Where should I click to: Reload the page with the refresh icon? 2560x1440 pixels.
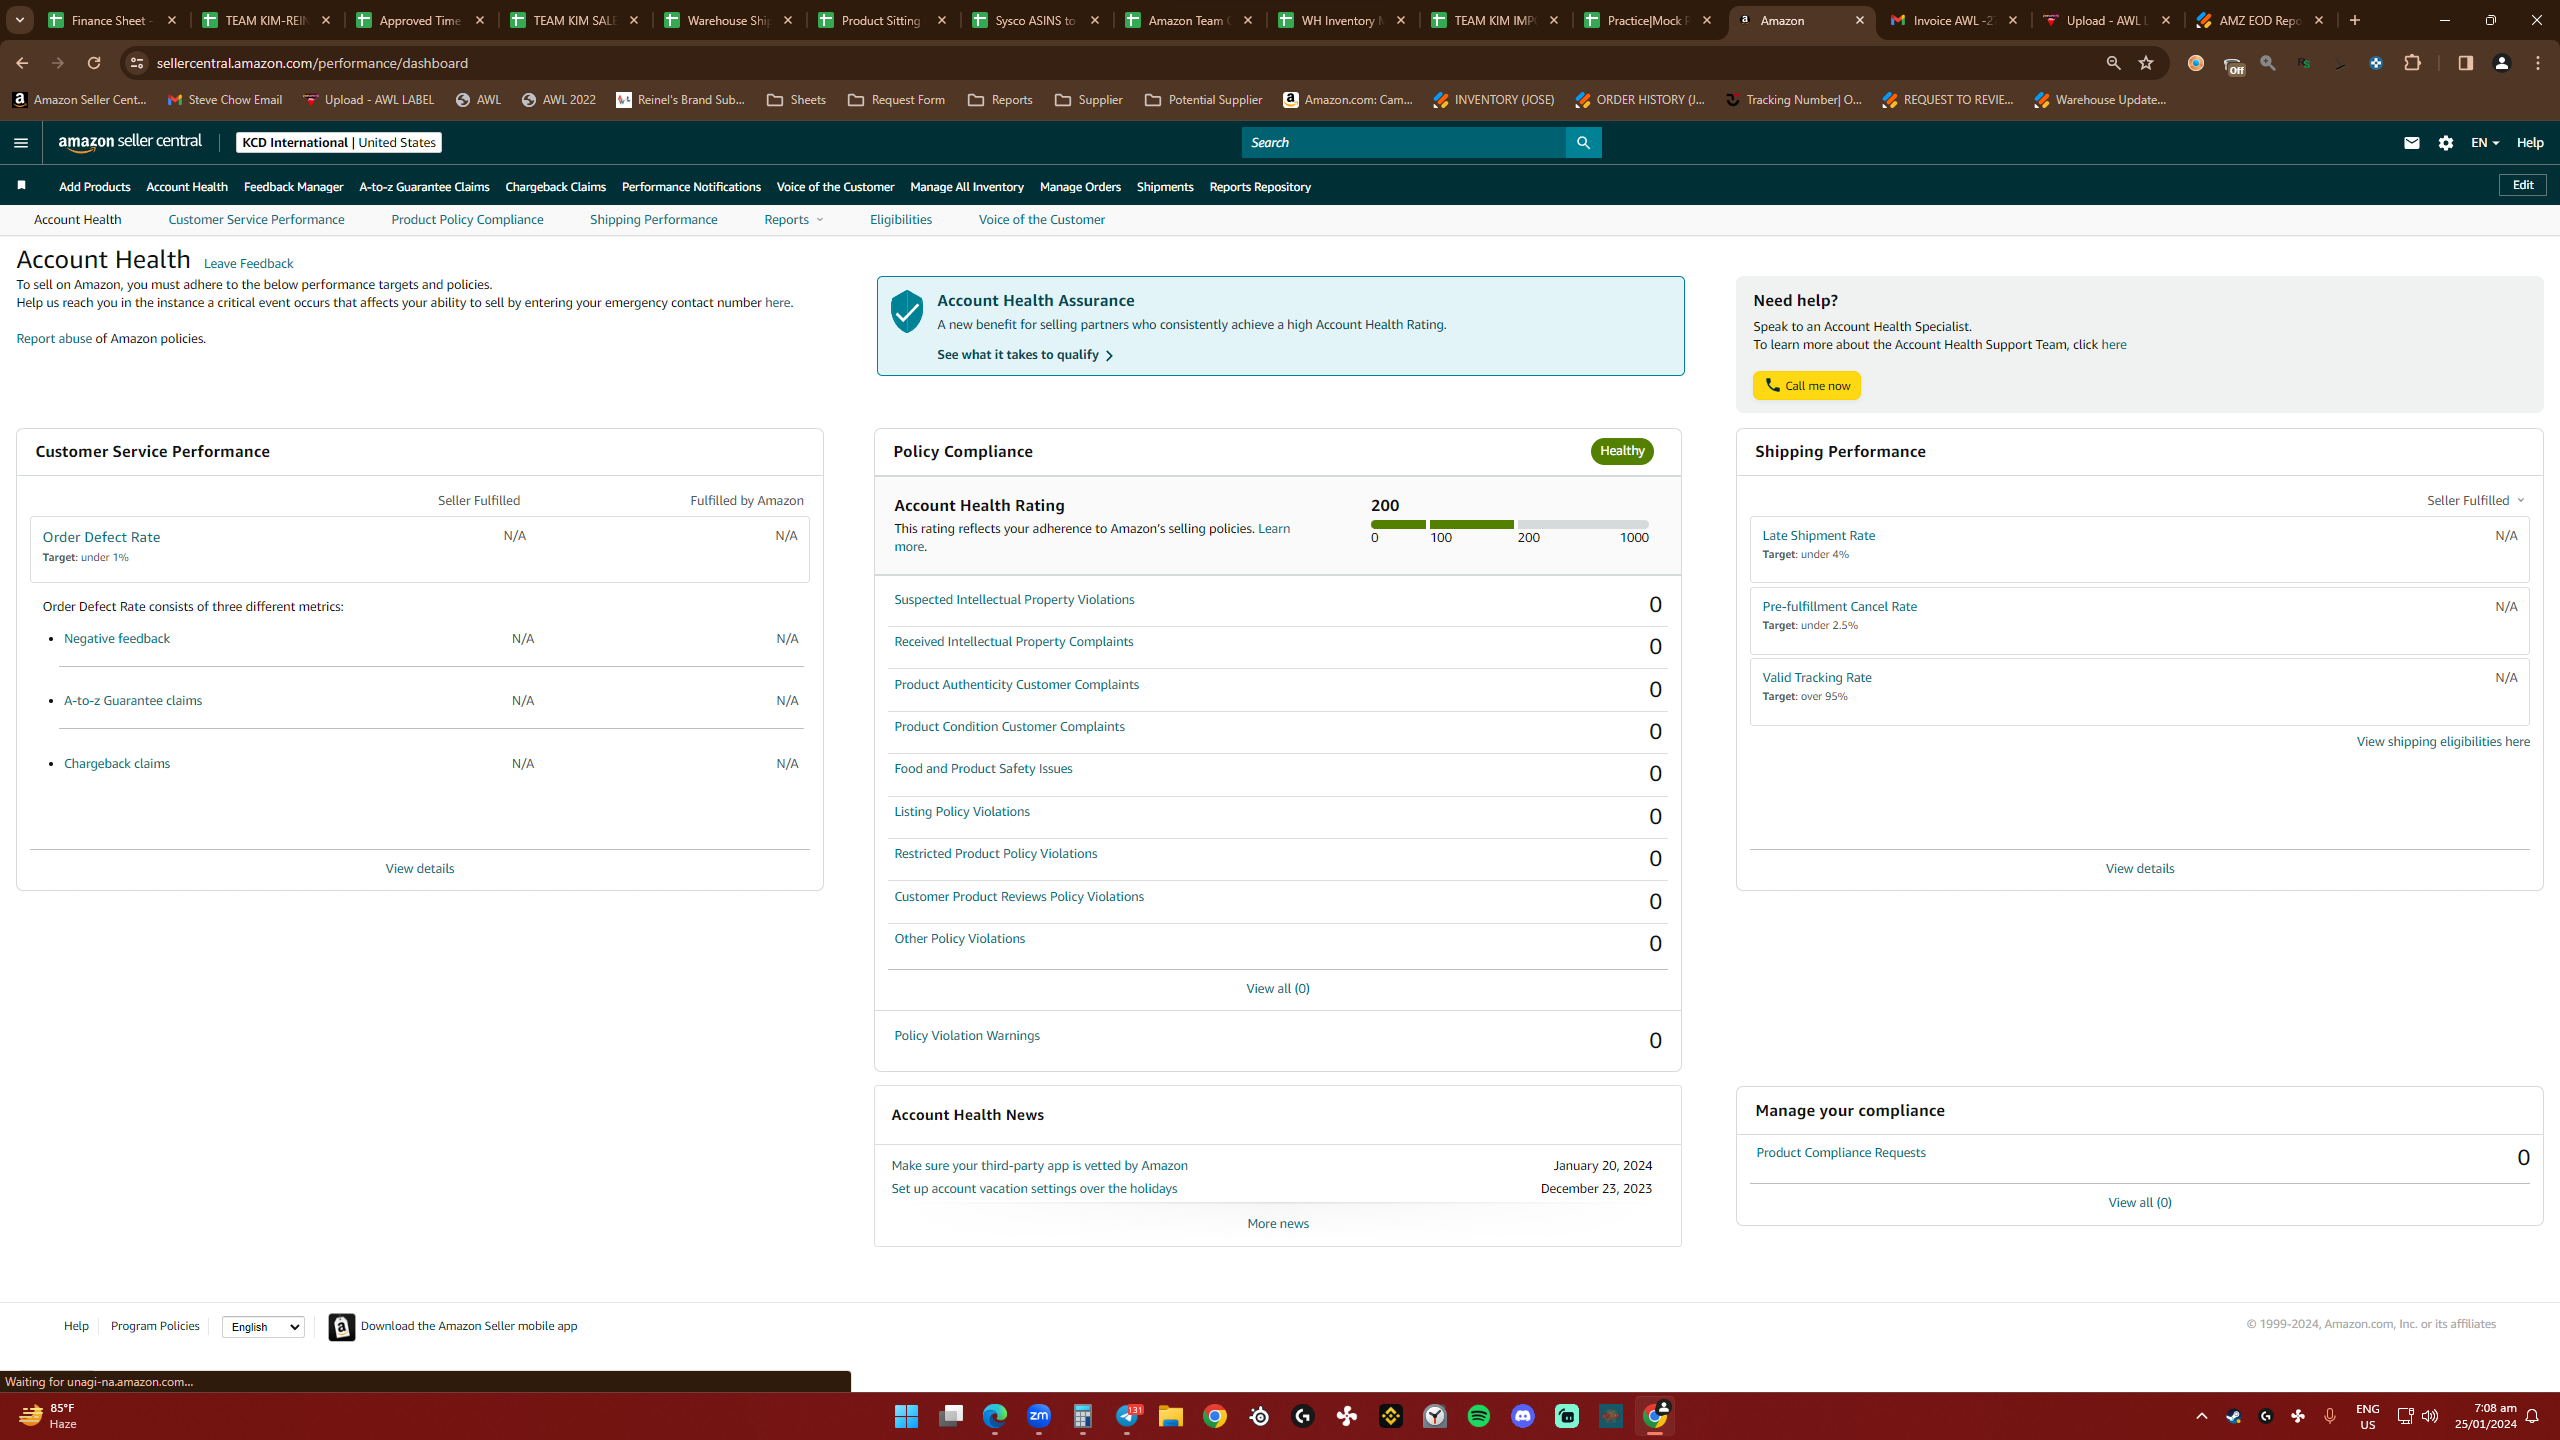click(x=94, y=63)
